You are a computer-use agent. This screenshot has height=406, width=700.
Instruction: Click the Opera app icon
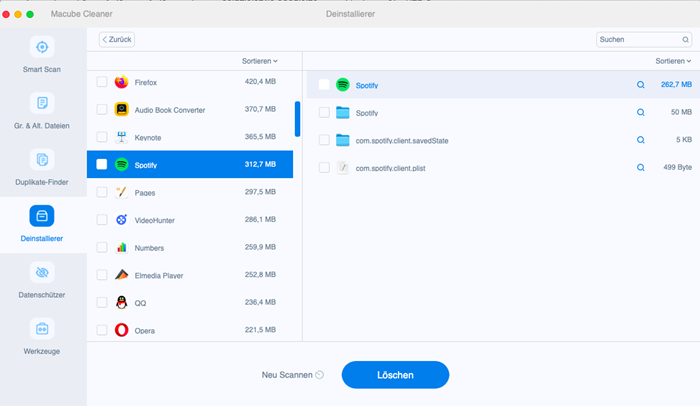[x=121, y=330]
